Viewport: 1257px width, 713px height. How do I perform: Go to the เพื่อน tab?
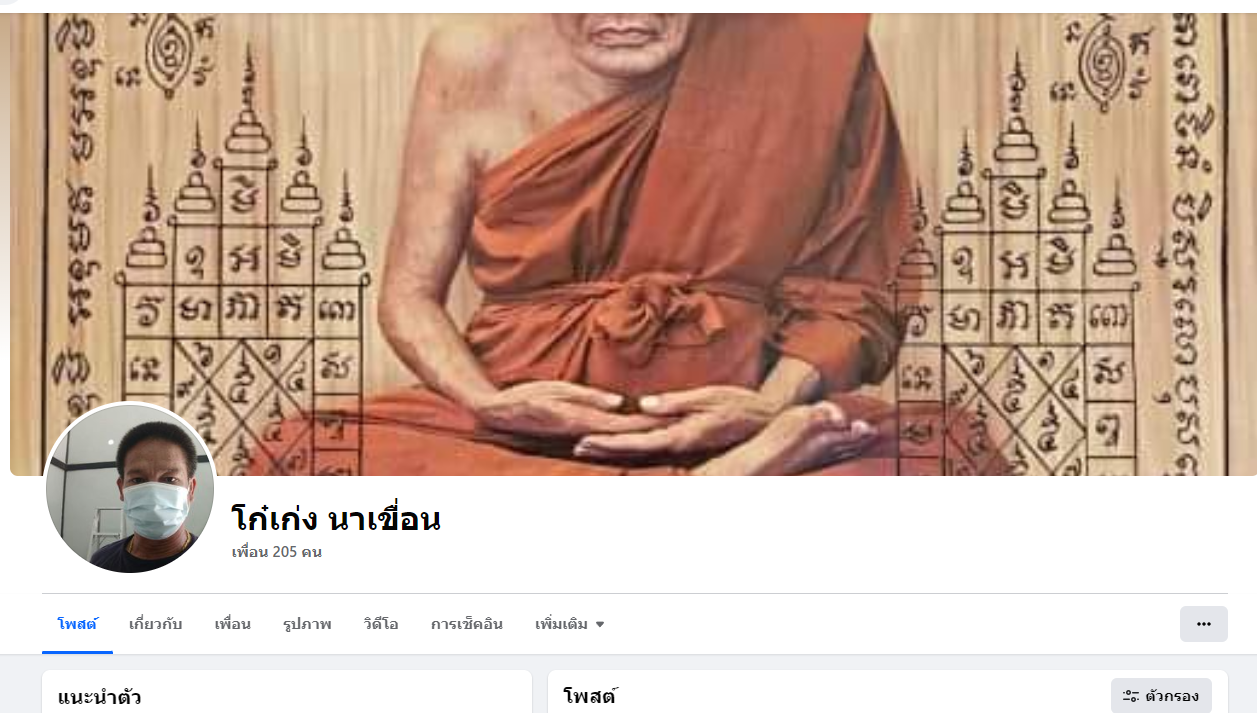coord(232,624)
